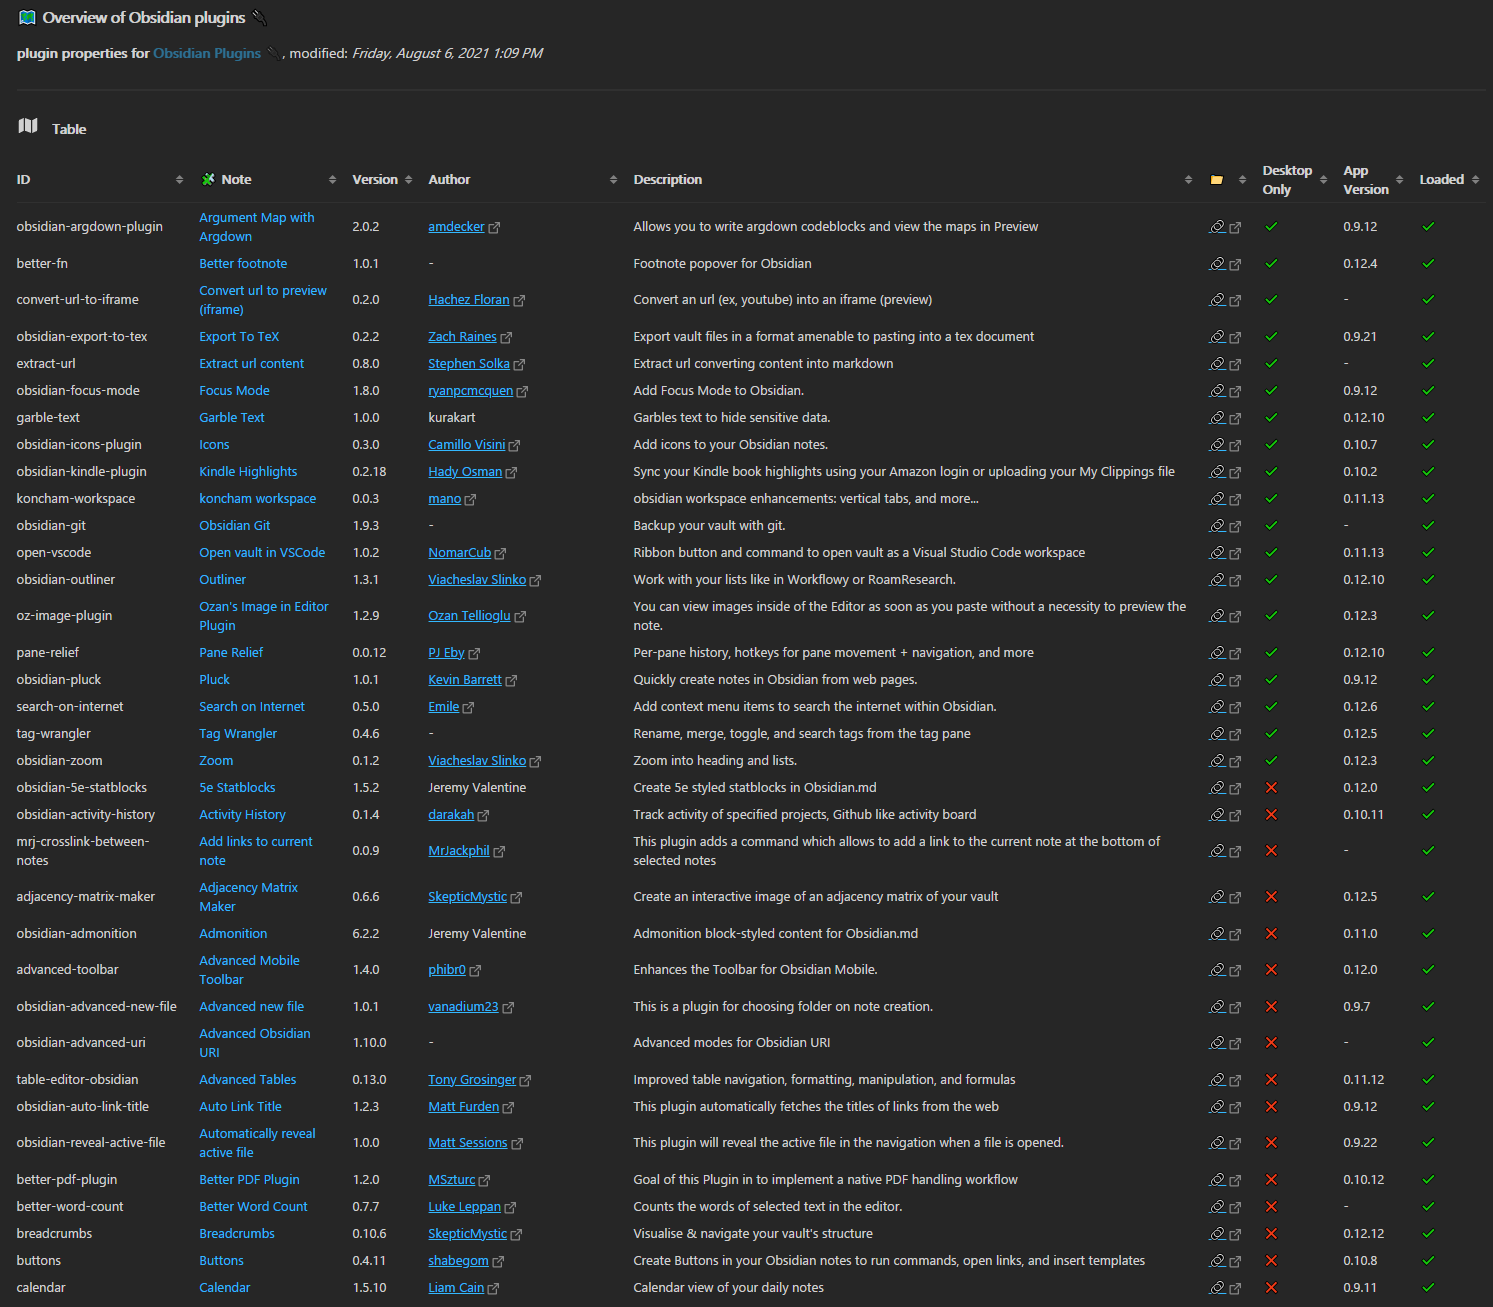Click chain link icon for breadcrumbs row
Image resolution: width=1493 pixels, height=1307 pixels.
click(x=1217, y=1234)
